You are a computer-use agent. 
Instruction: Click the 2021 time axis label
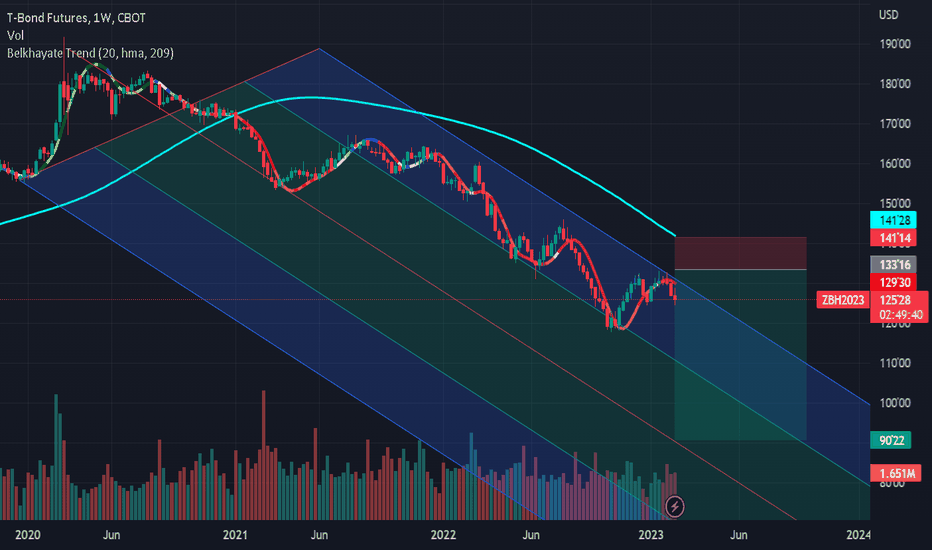[x=235, y=535]
